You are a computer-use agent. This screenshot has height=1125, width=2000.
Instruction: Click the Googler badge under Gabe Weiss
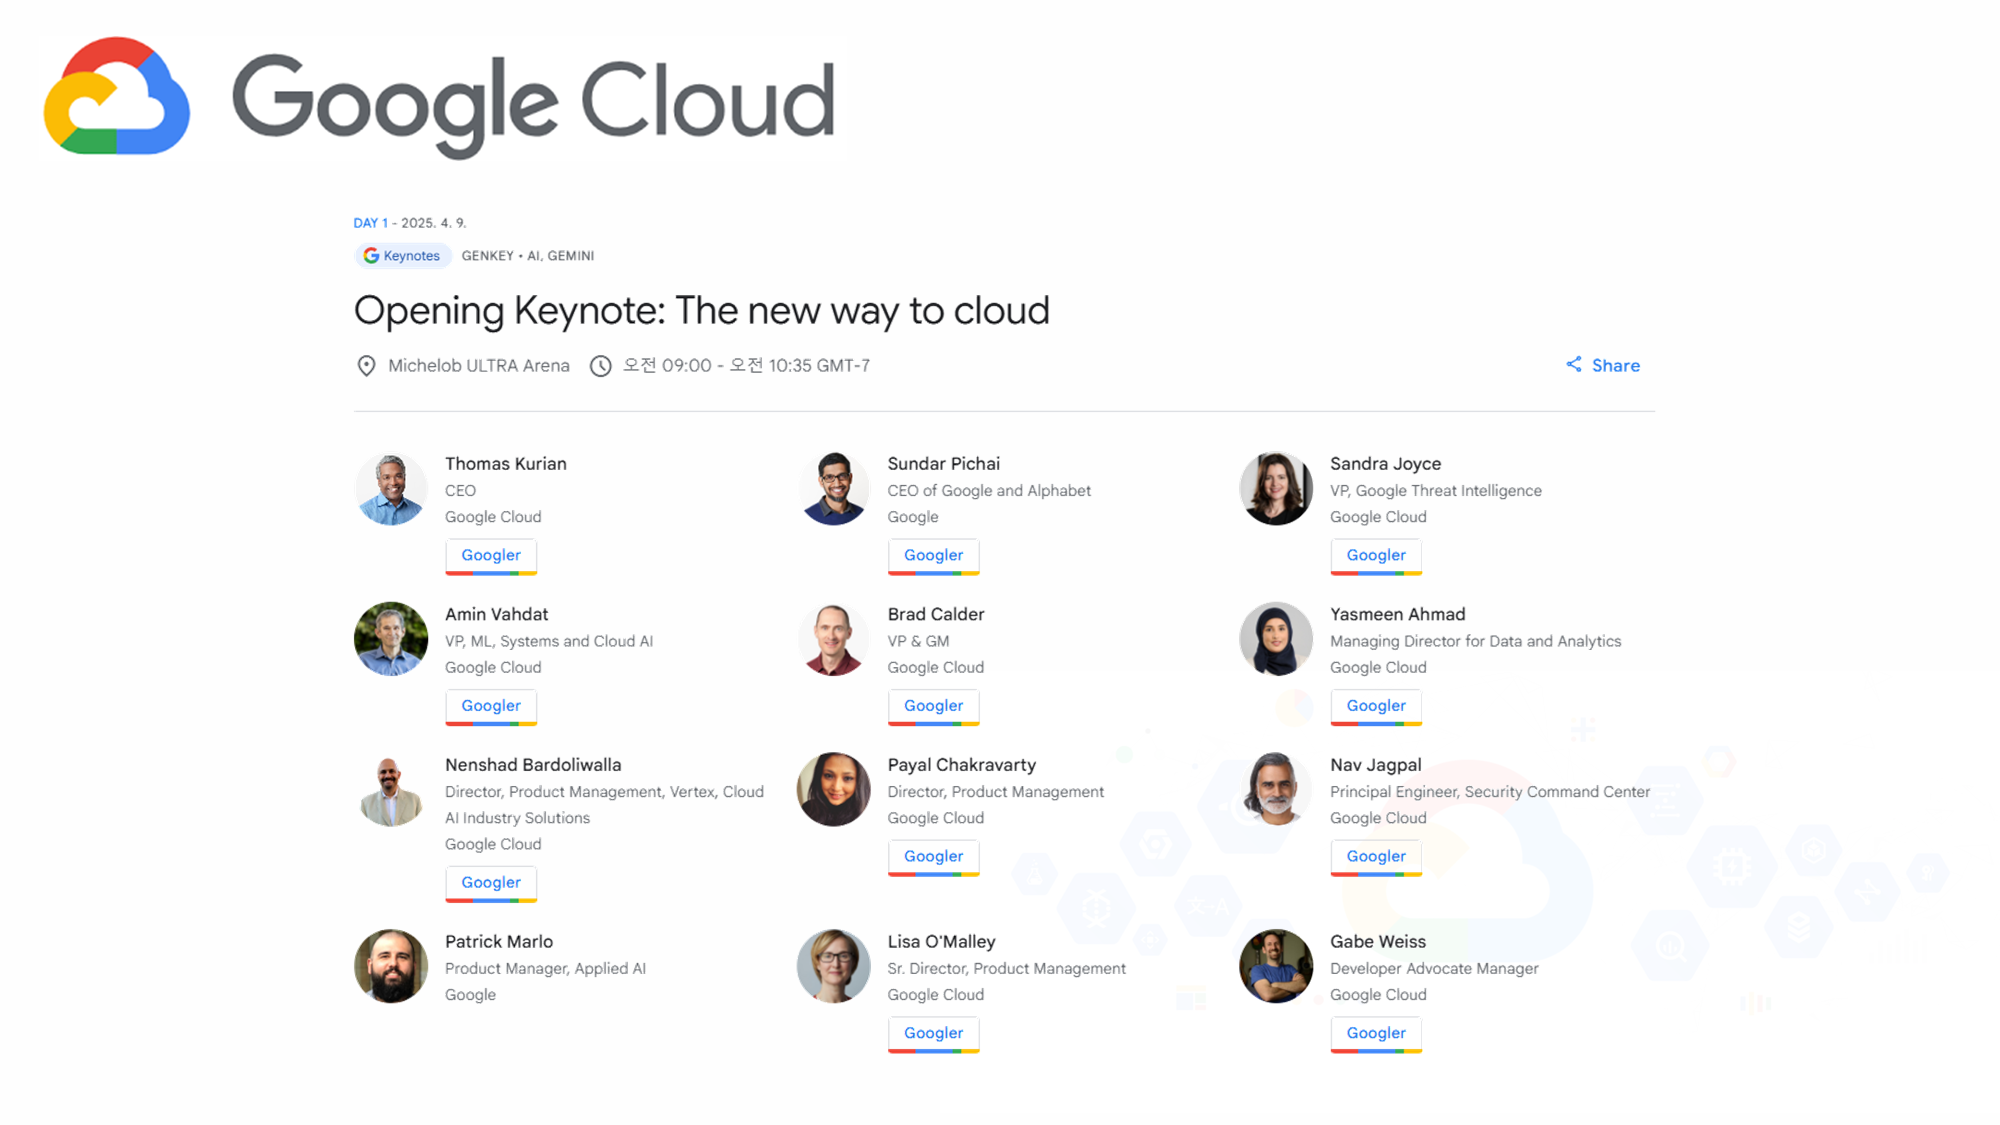[x=1376, y=1035]
